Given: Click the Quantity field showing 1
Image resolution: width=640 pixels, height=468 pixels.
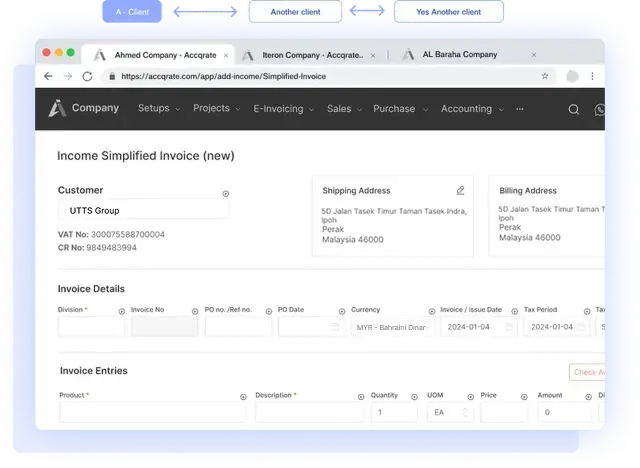Looking at the screenshot, I should 394,413.
